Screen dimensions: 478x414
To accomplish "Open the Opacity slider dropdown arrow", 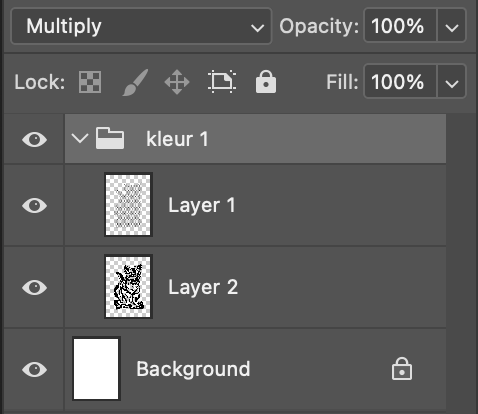I will point(452,26).
